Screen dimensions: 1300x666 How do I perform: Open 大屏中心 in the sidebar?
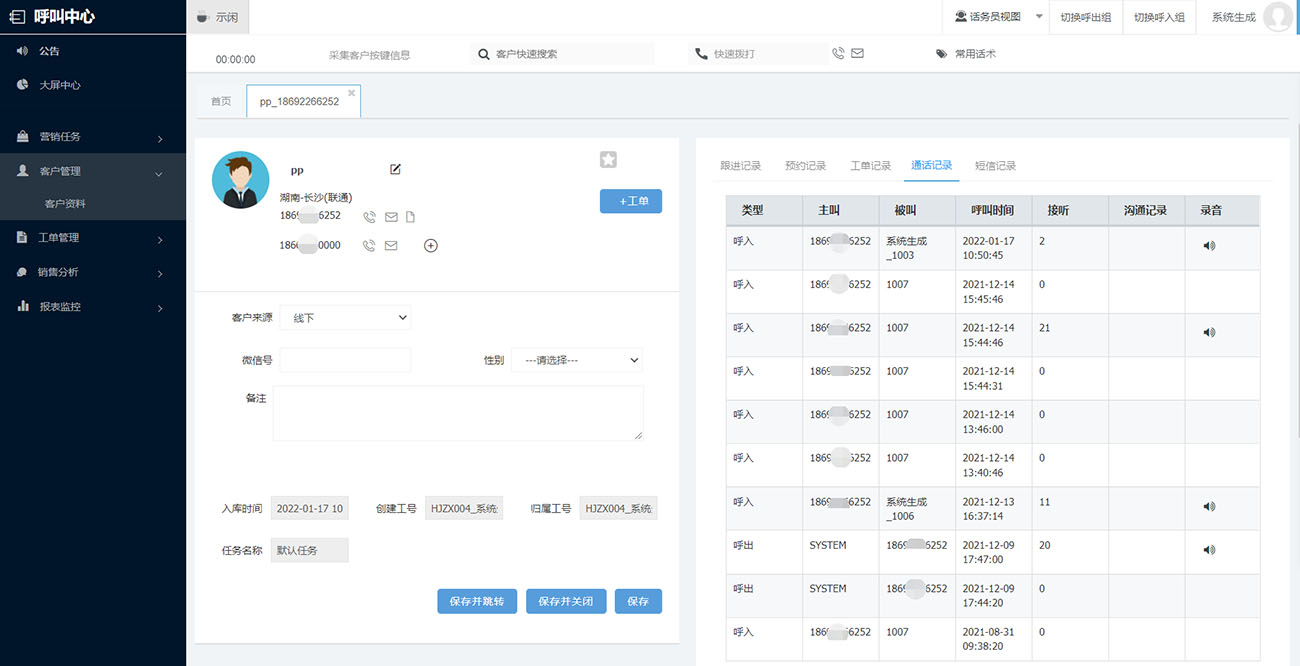point(59,85)
